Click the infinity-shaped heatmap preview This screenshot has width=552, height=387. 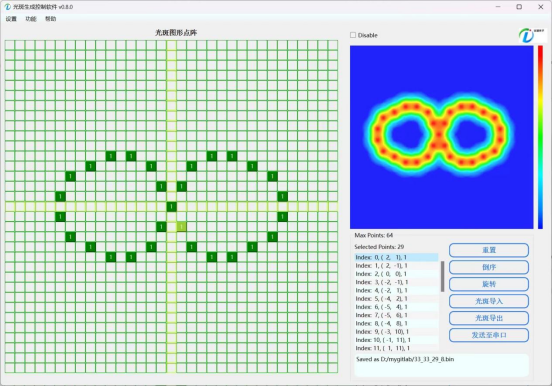coord(441,137)
